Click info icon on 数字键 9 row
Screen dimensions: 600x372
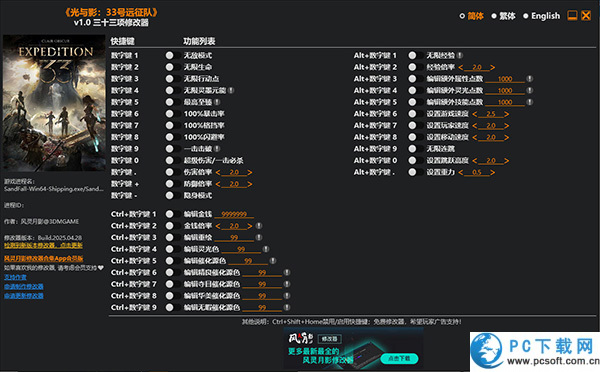tap(217, 149)
